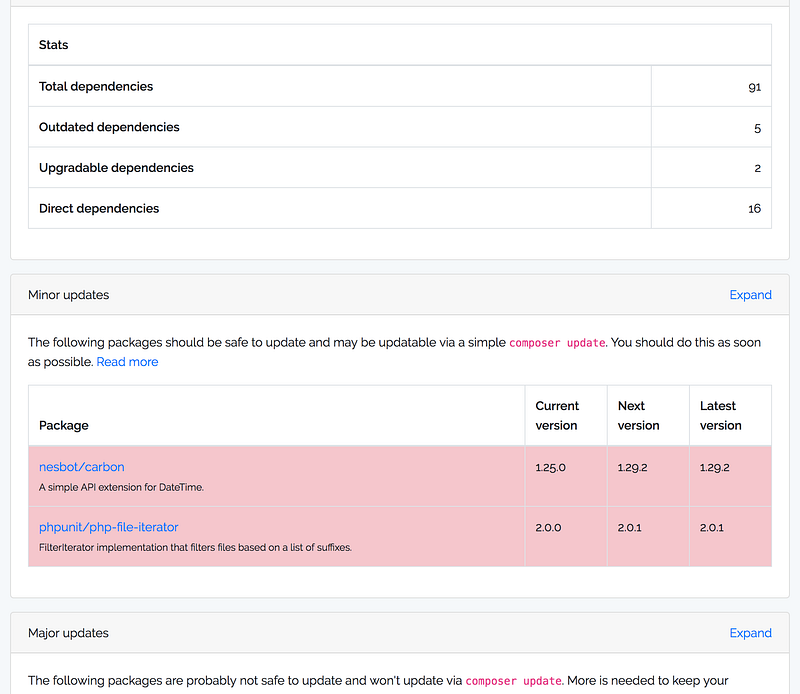Click the composer update code in Minor updates
Viewport: 800px width, 694px height.
point(557,343)
